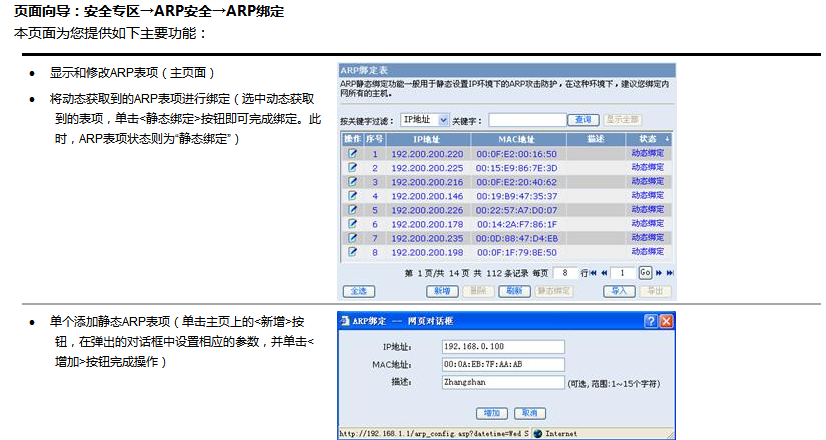Click edit icon for 192.200.200.216 row
Image resolution: width=826 pixels, height=440 pixels.
[352, 181]
